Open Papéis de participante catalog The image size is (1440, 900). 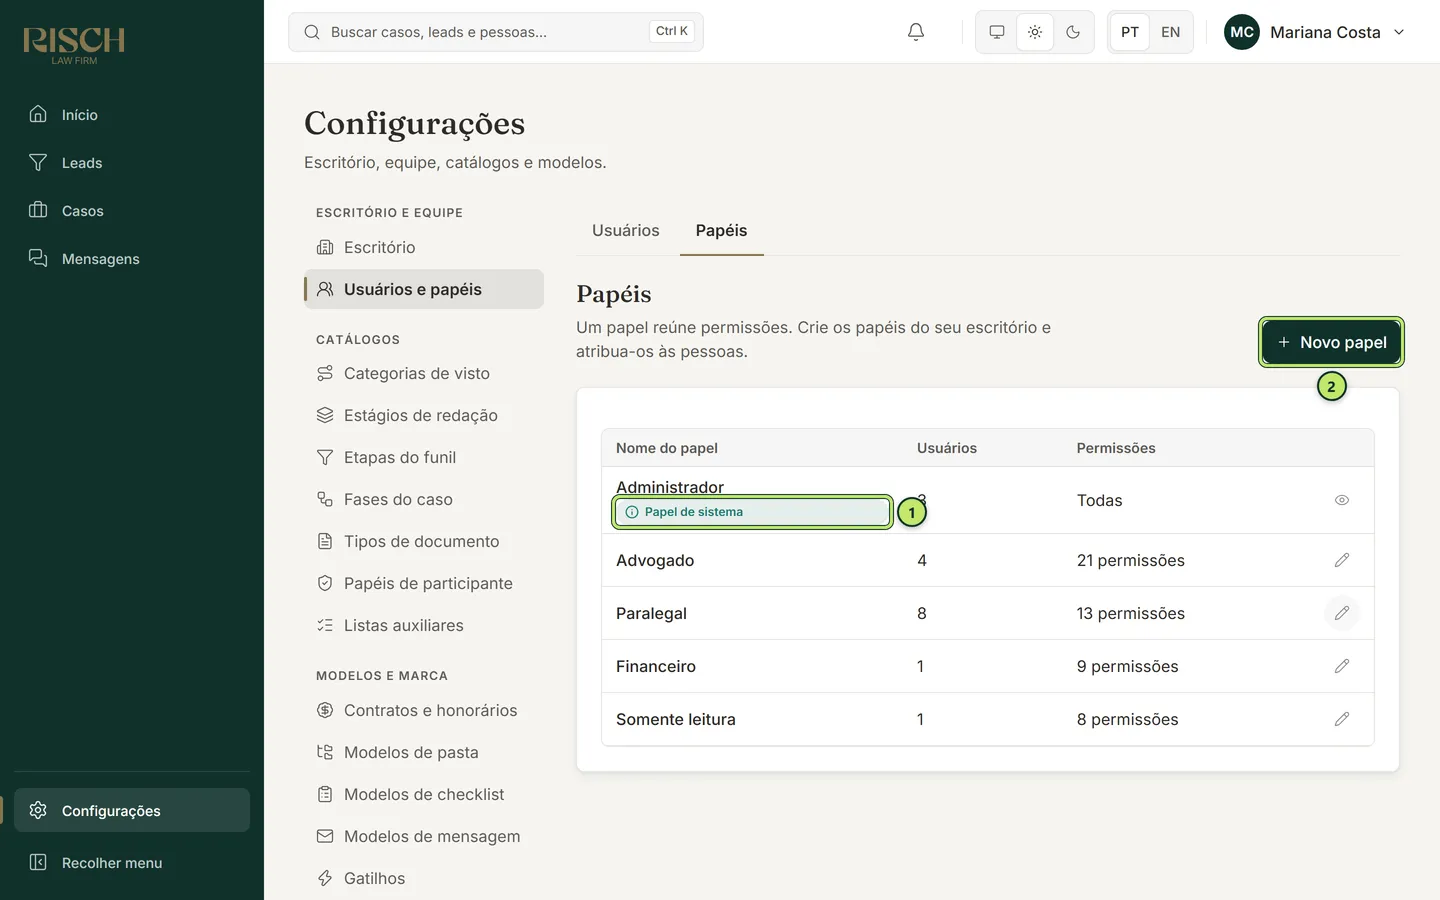click(424, 584)
